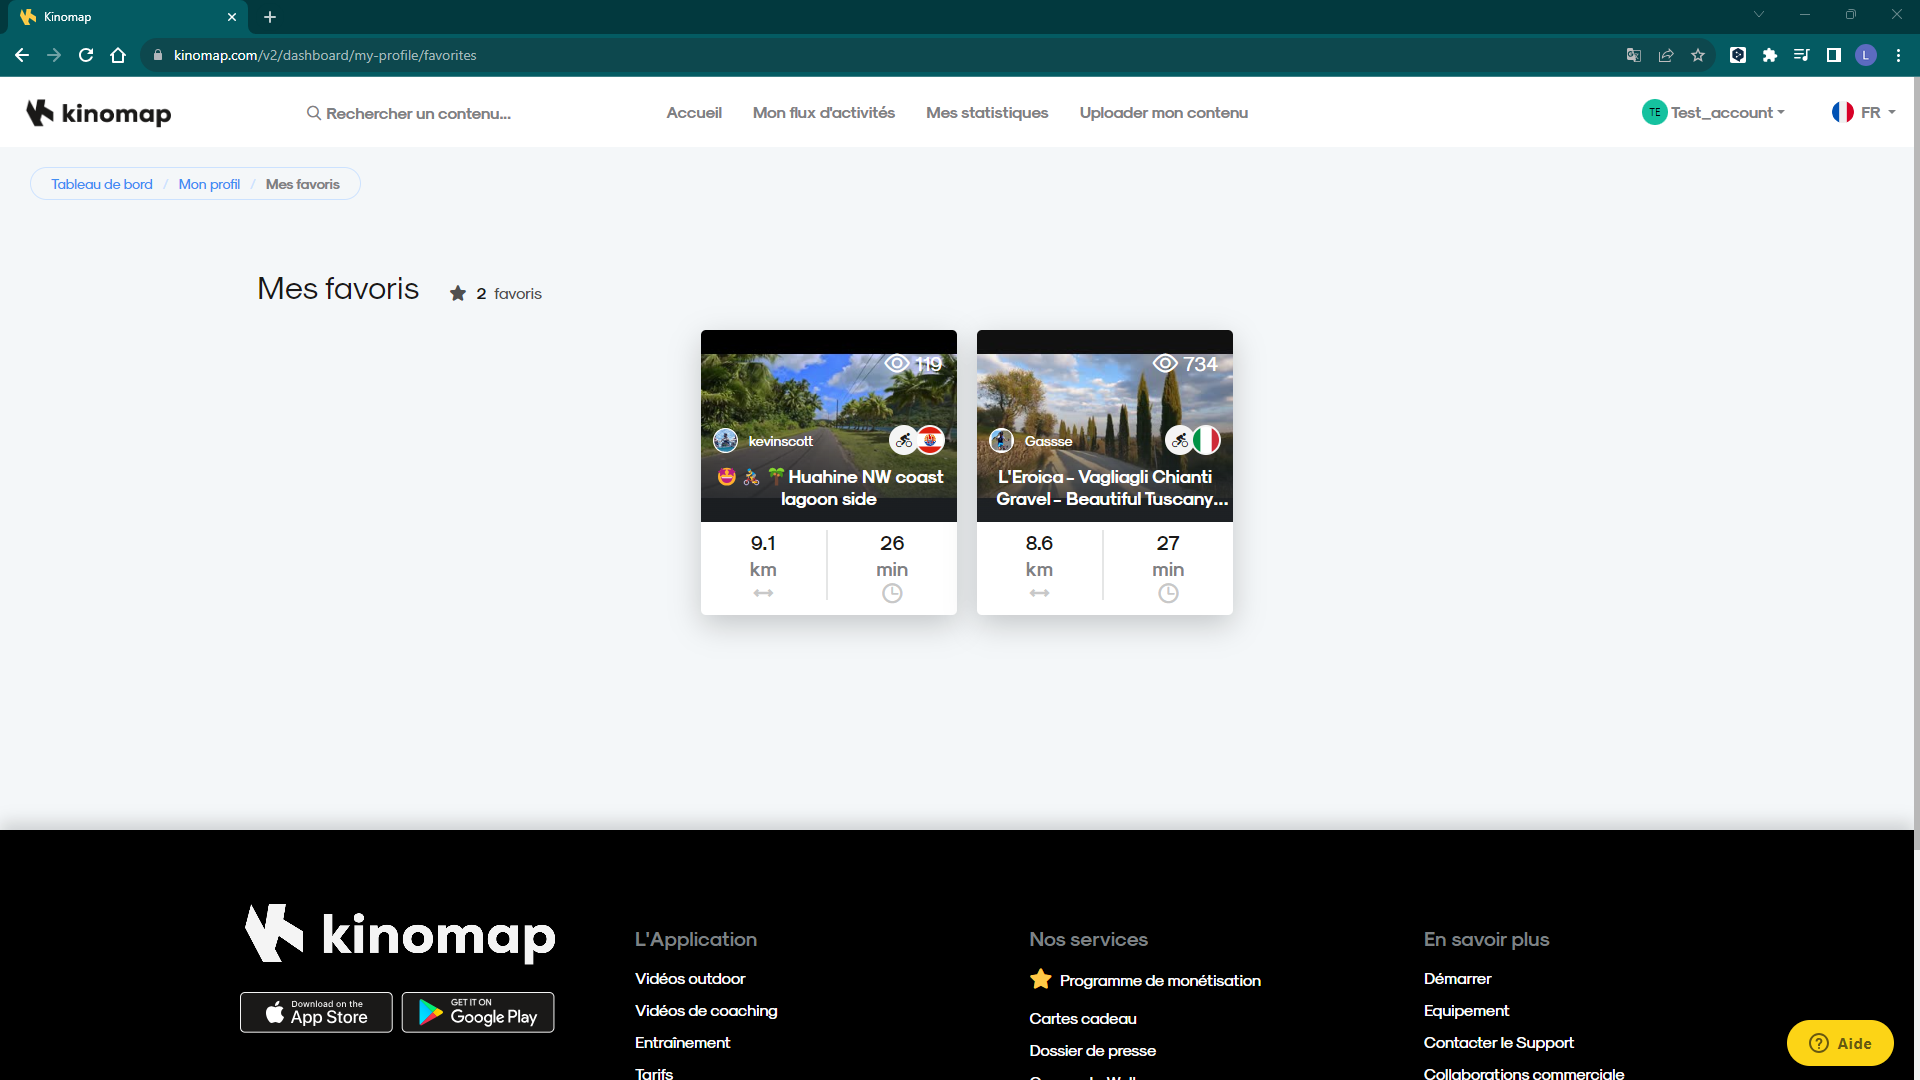Open Chrome profile avatar L
This screenshot has width=1920, height=1080.
[1866, 55]
